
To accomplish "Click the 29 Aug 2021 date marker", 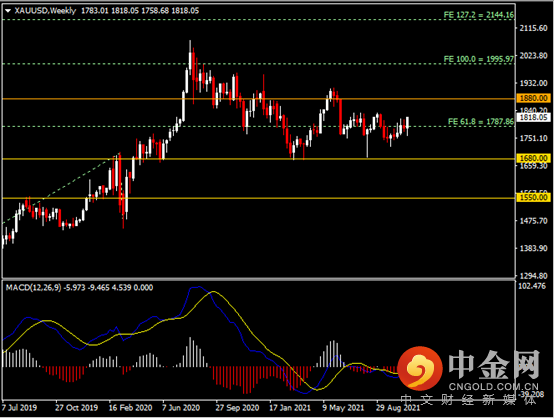I will tap(398, 408).
